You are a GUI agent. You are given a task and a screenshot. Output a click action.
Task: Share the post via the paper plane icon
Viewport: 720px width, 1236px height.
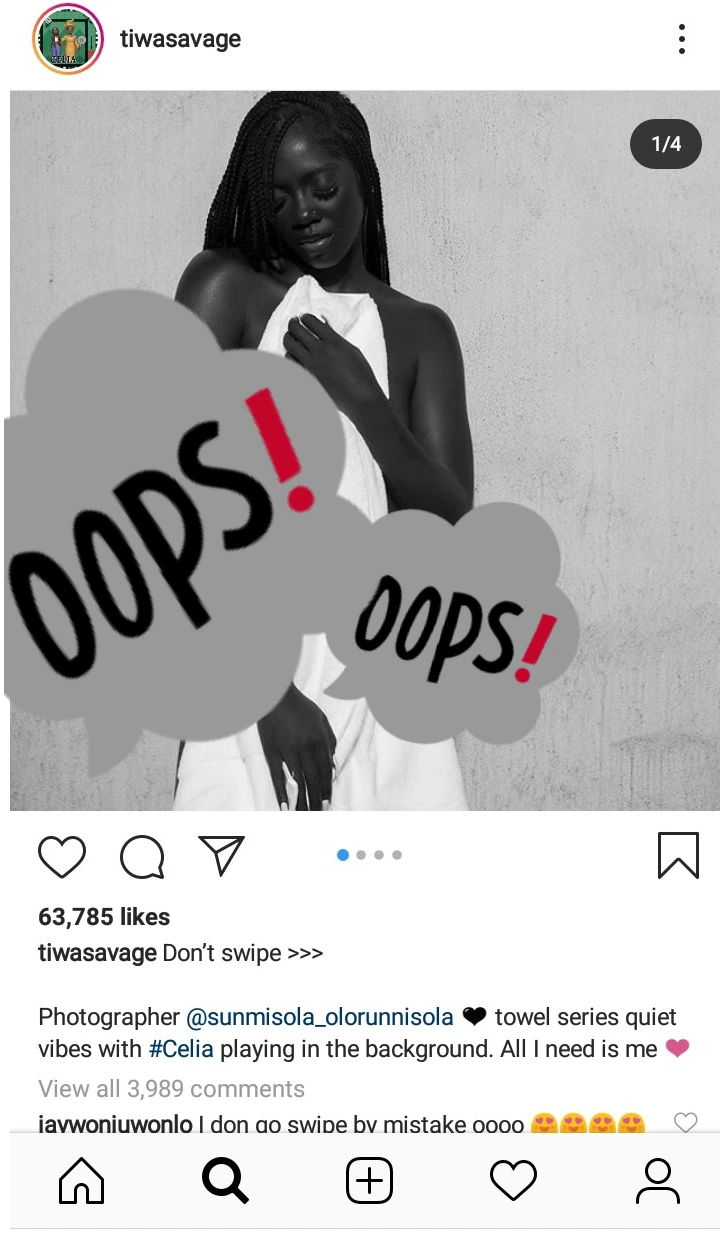click(221, 856)
